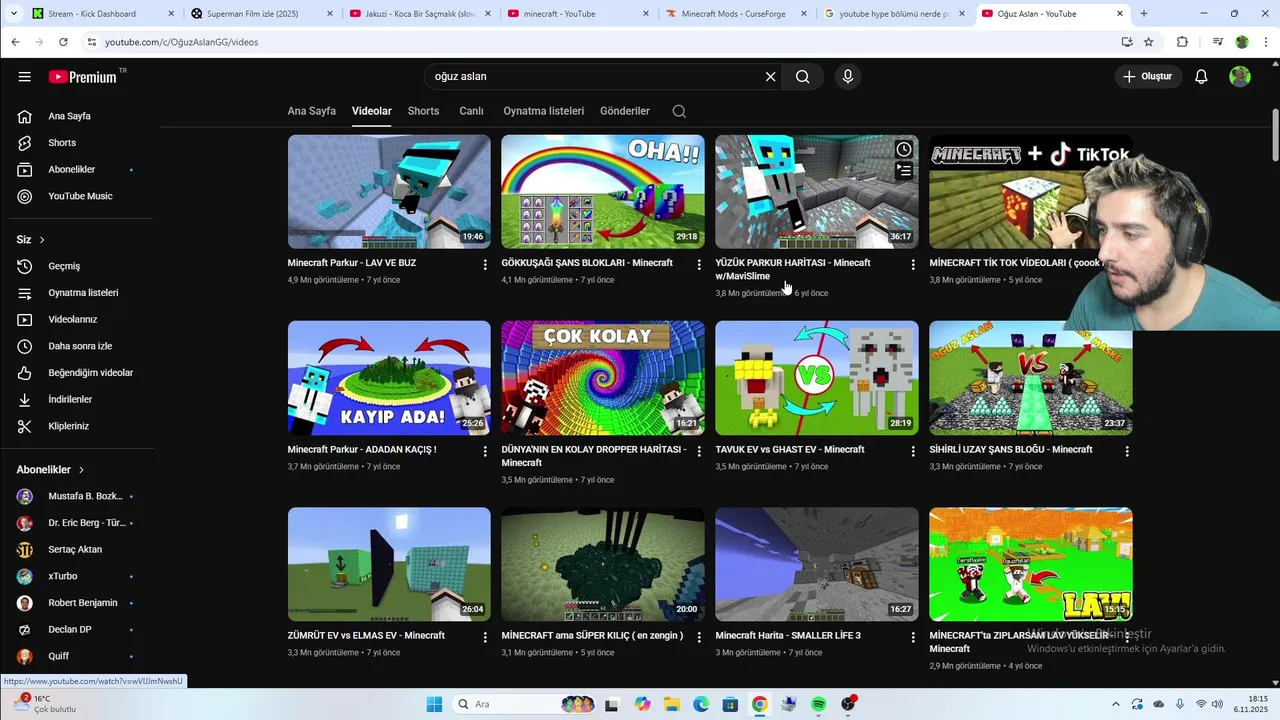Open options for SİHİRLİ UZAY ŞANS BLOĞU
Viewport: 1280px width, 720px height.
pyautogui.click(x=1127, y=451)
